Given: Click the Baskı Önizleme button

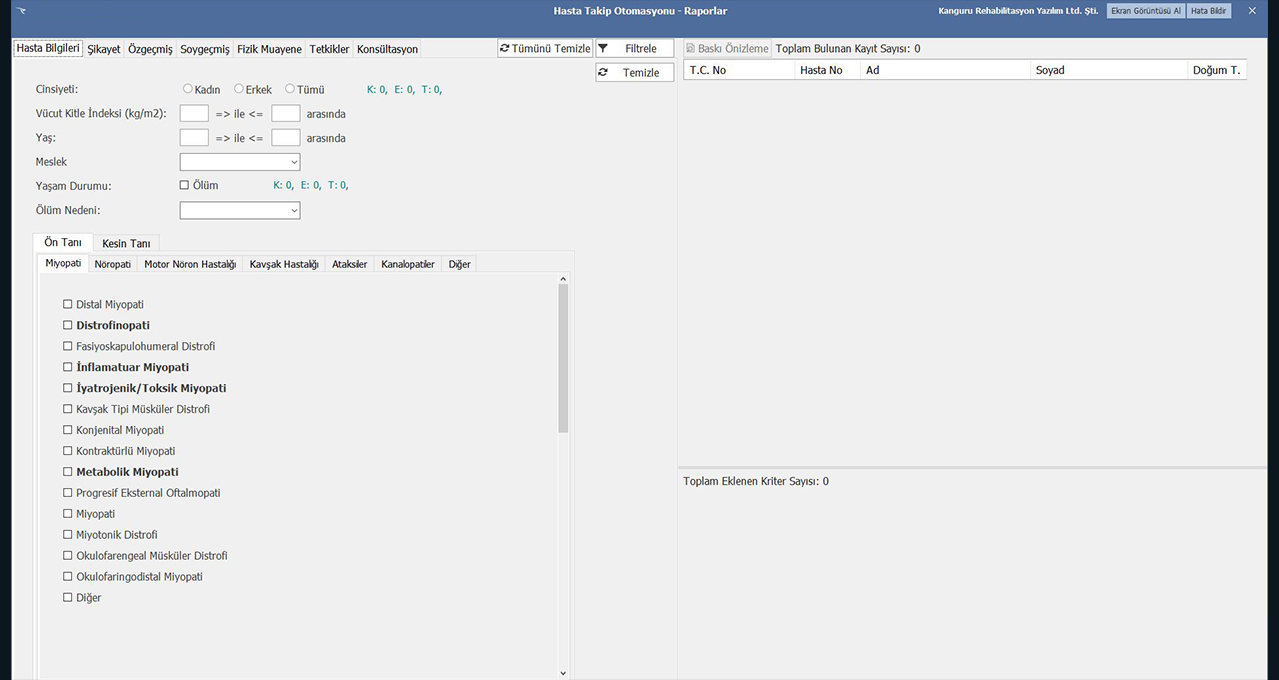Looking at the screenshot, I should click(x=727, y=48).
